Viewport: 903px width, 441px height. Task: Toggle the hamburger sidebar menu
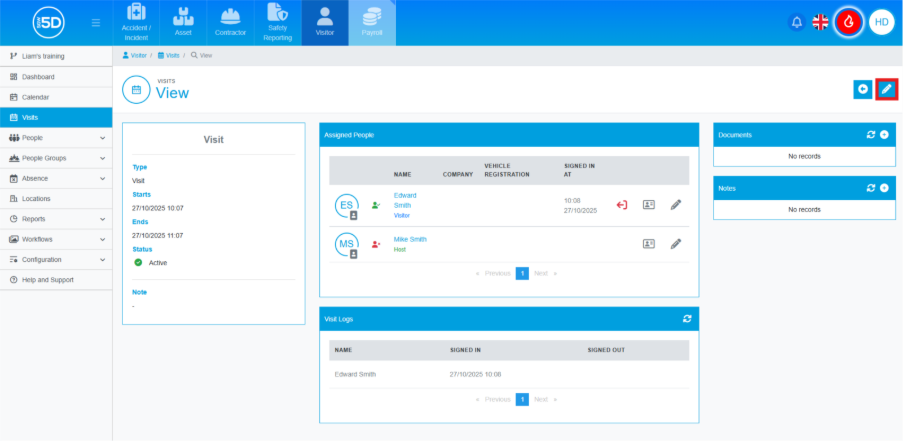(x=95, y=22)
